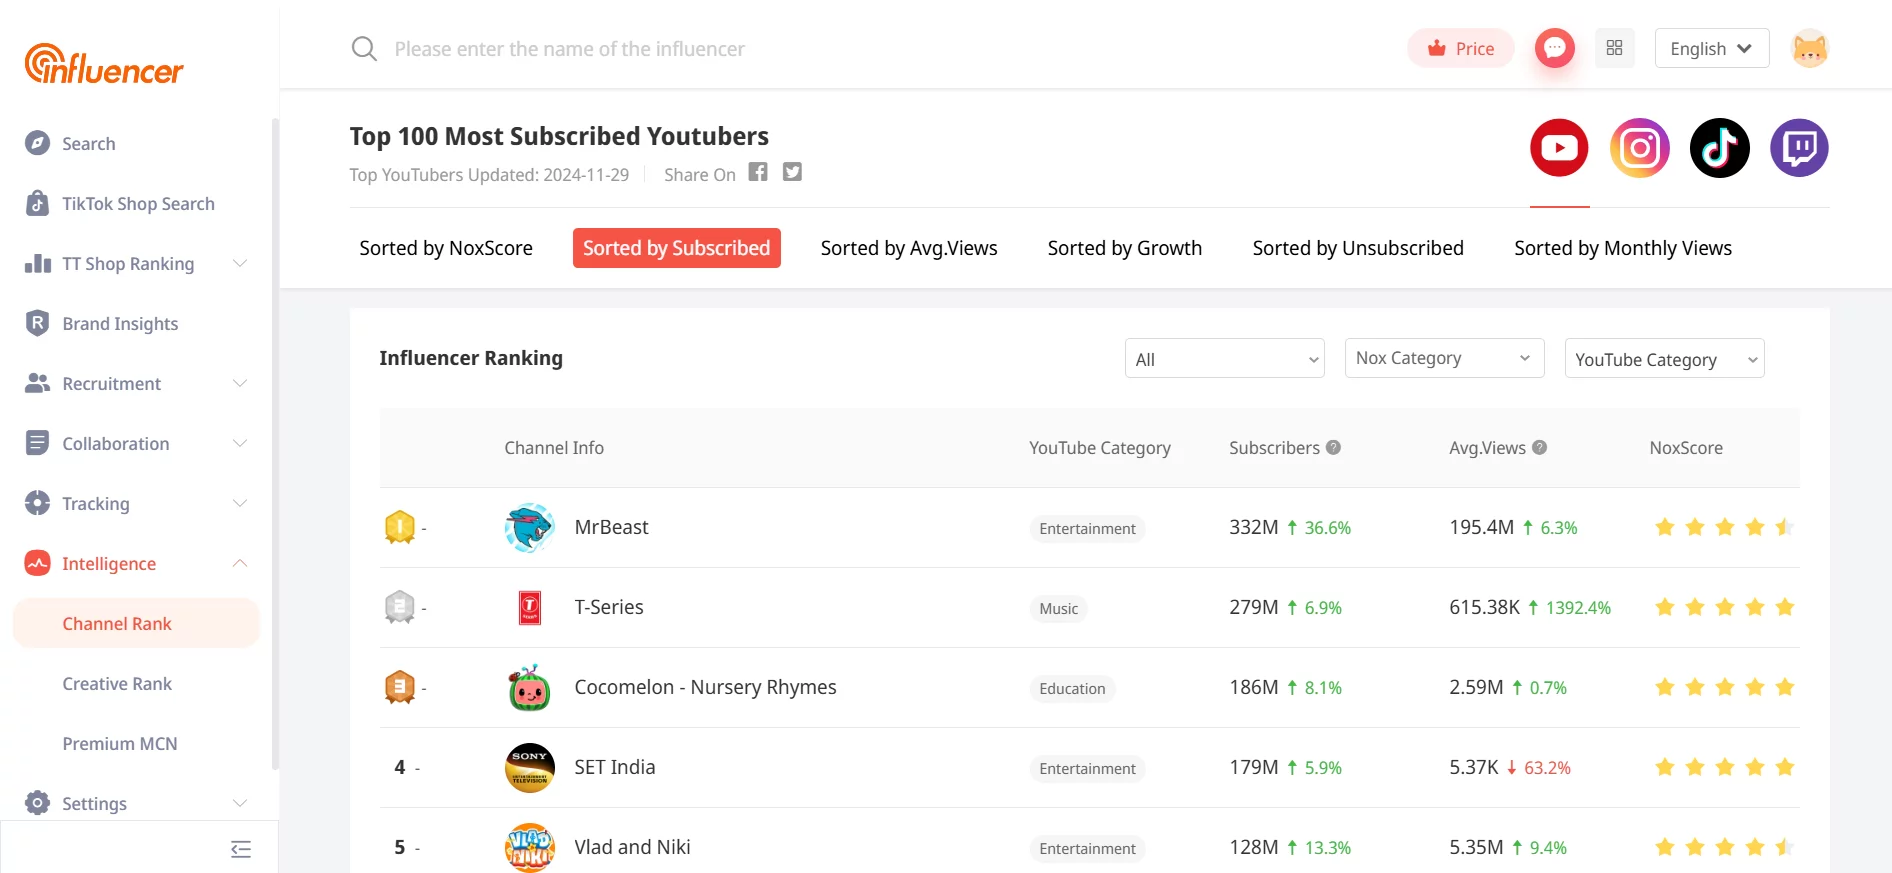Click the silver rank-two medal badge

[400, 607]
